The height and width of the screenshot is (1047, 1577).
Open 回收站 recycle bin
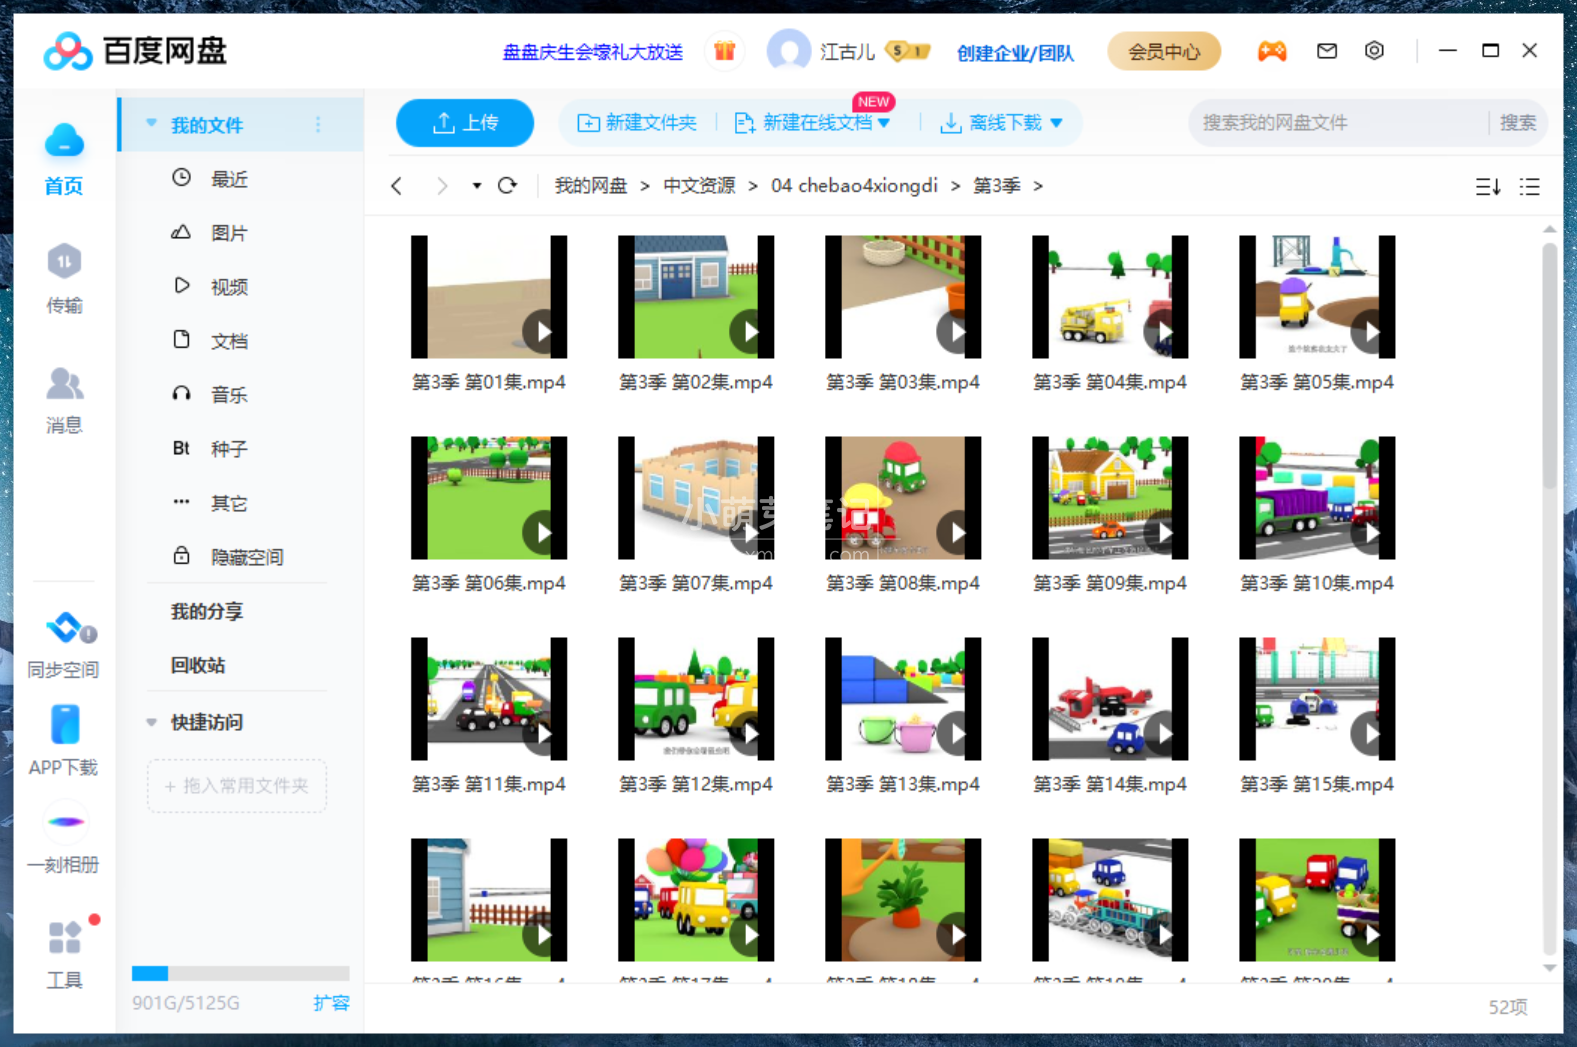[x=198, y=665]
